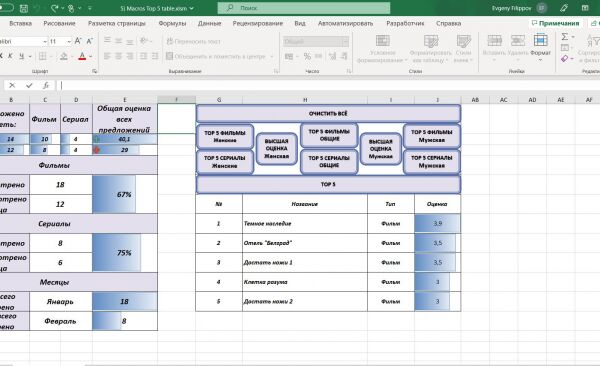Screen dimensions: 600x366
Task: Open the Разработчик tab
Action: pos(405,23)
